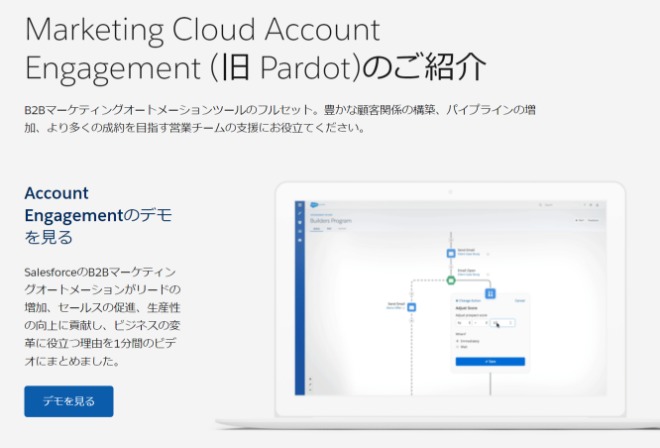Click the Salesforce cloud logo in demo
Viewport: 660px width, 448px height.
tap(312, 205)
